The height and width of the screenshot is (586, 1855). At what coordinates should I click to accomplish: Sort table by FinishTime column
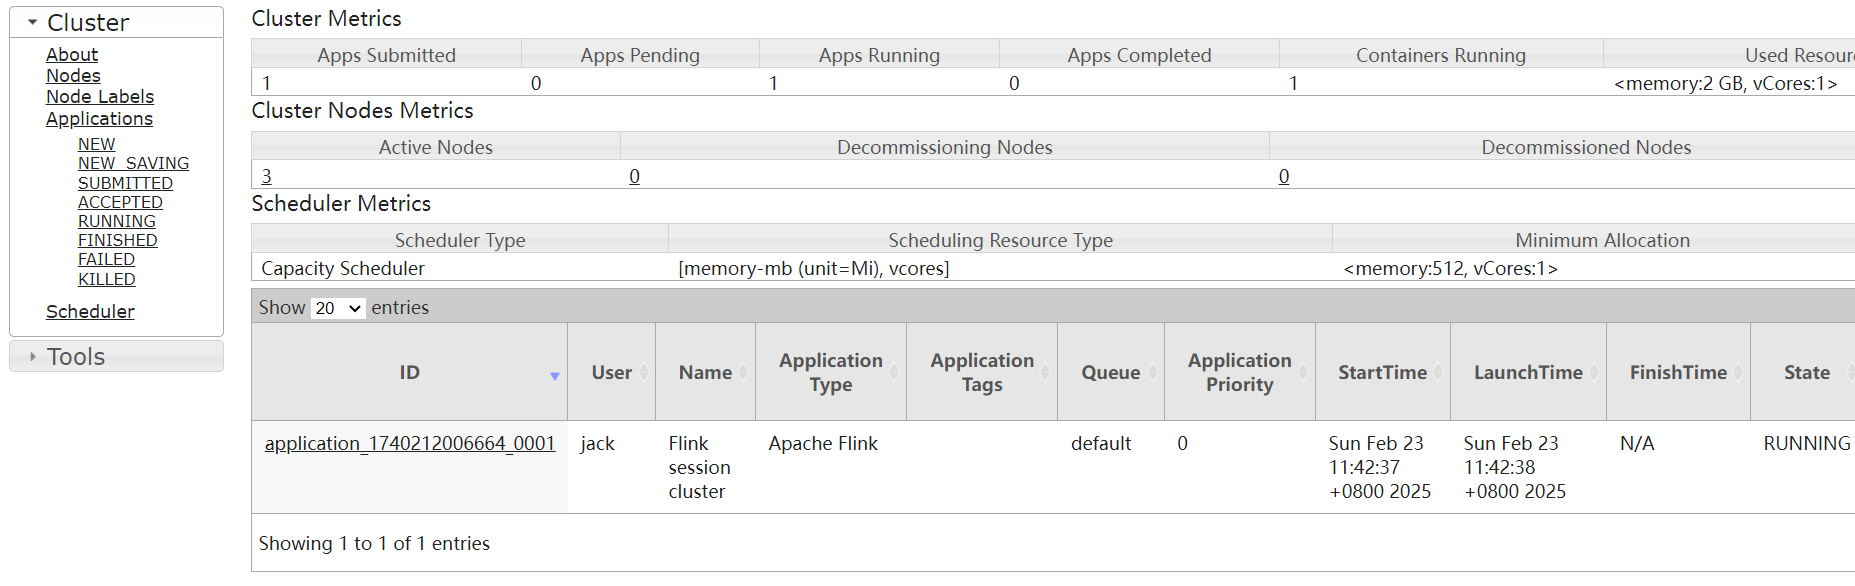pos(1678,372)
